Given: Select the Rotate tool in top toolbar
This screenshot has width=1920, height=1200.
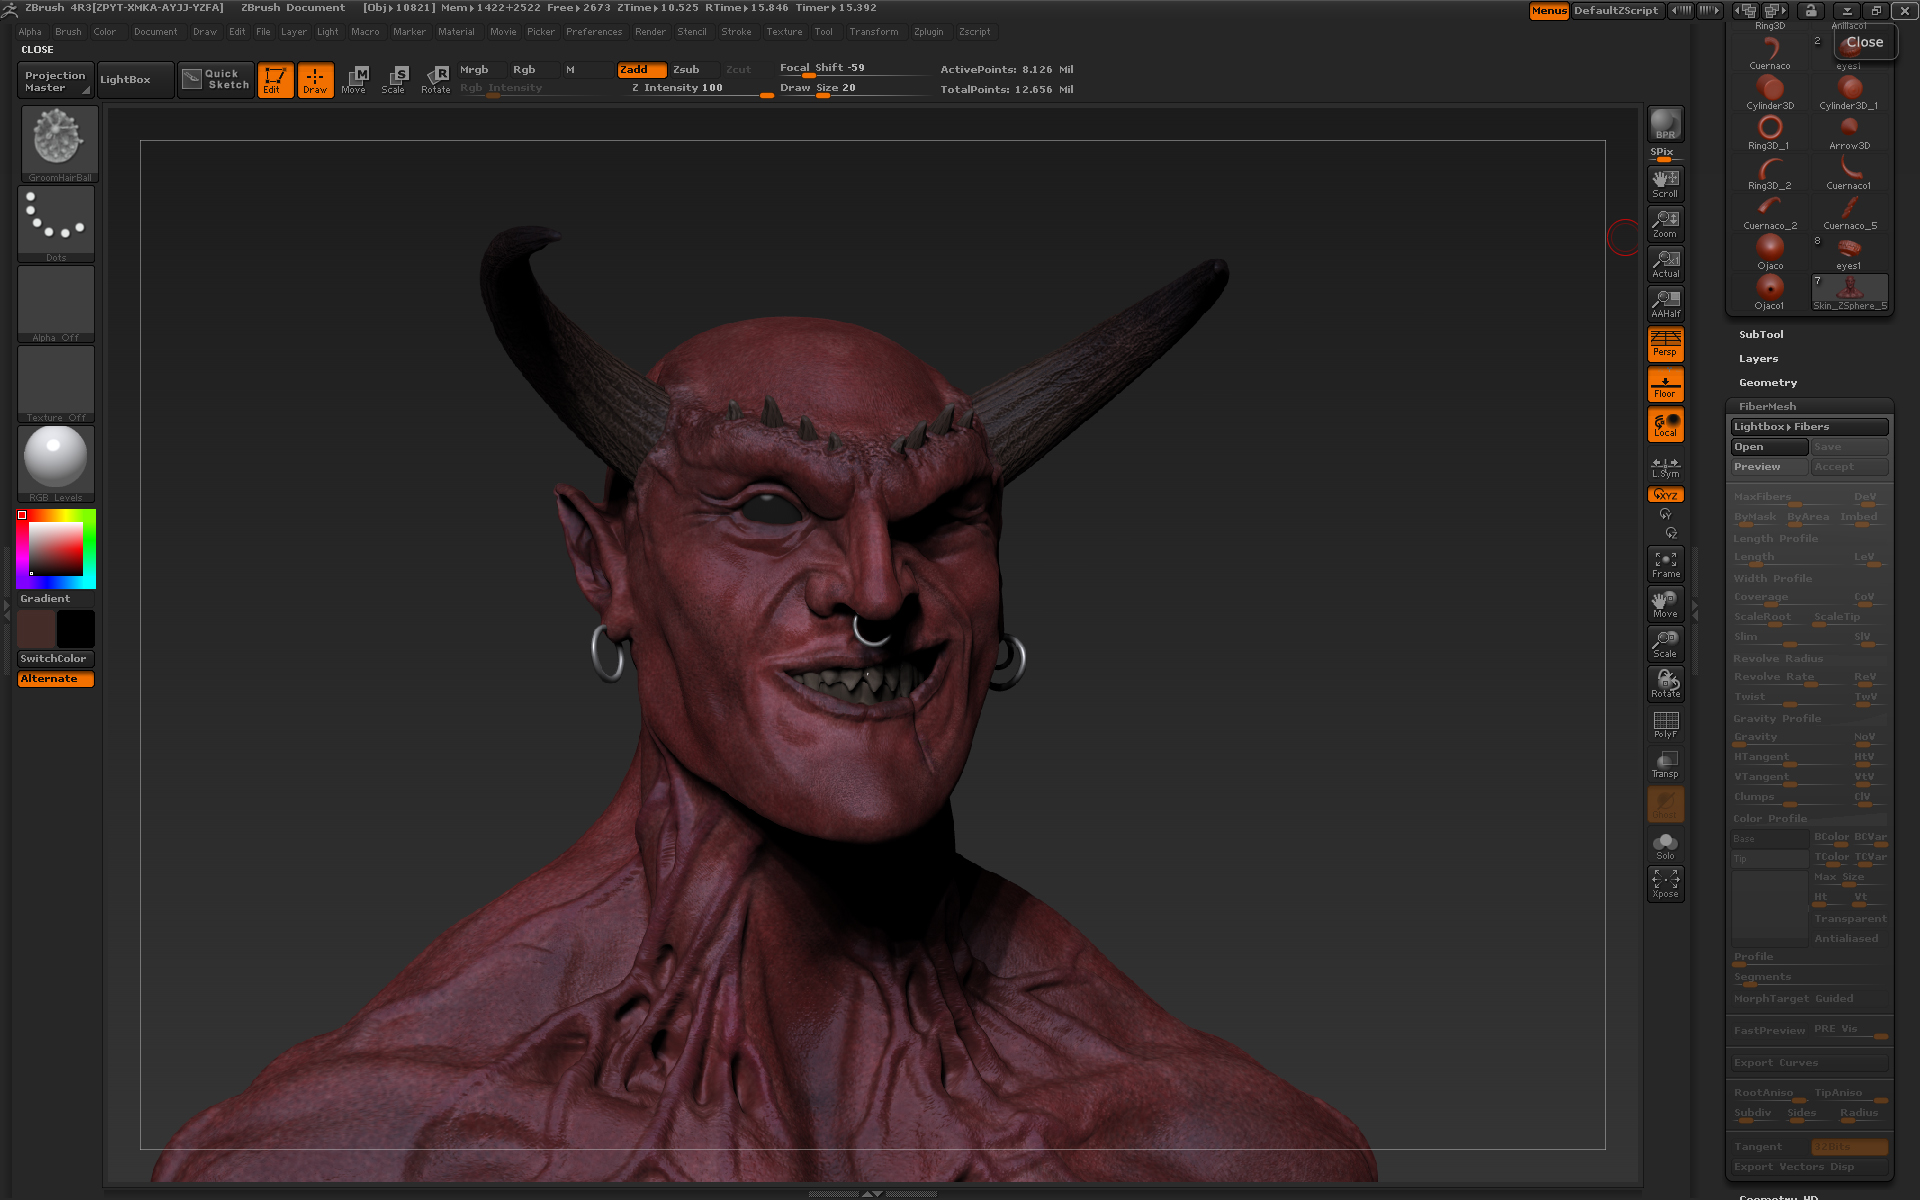Looking at the screenshot, I should [436, 79].
